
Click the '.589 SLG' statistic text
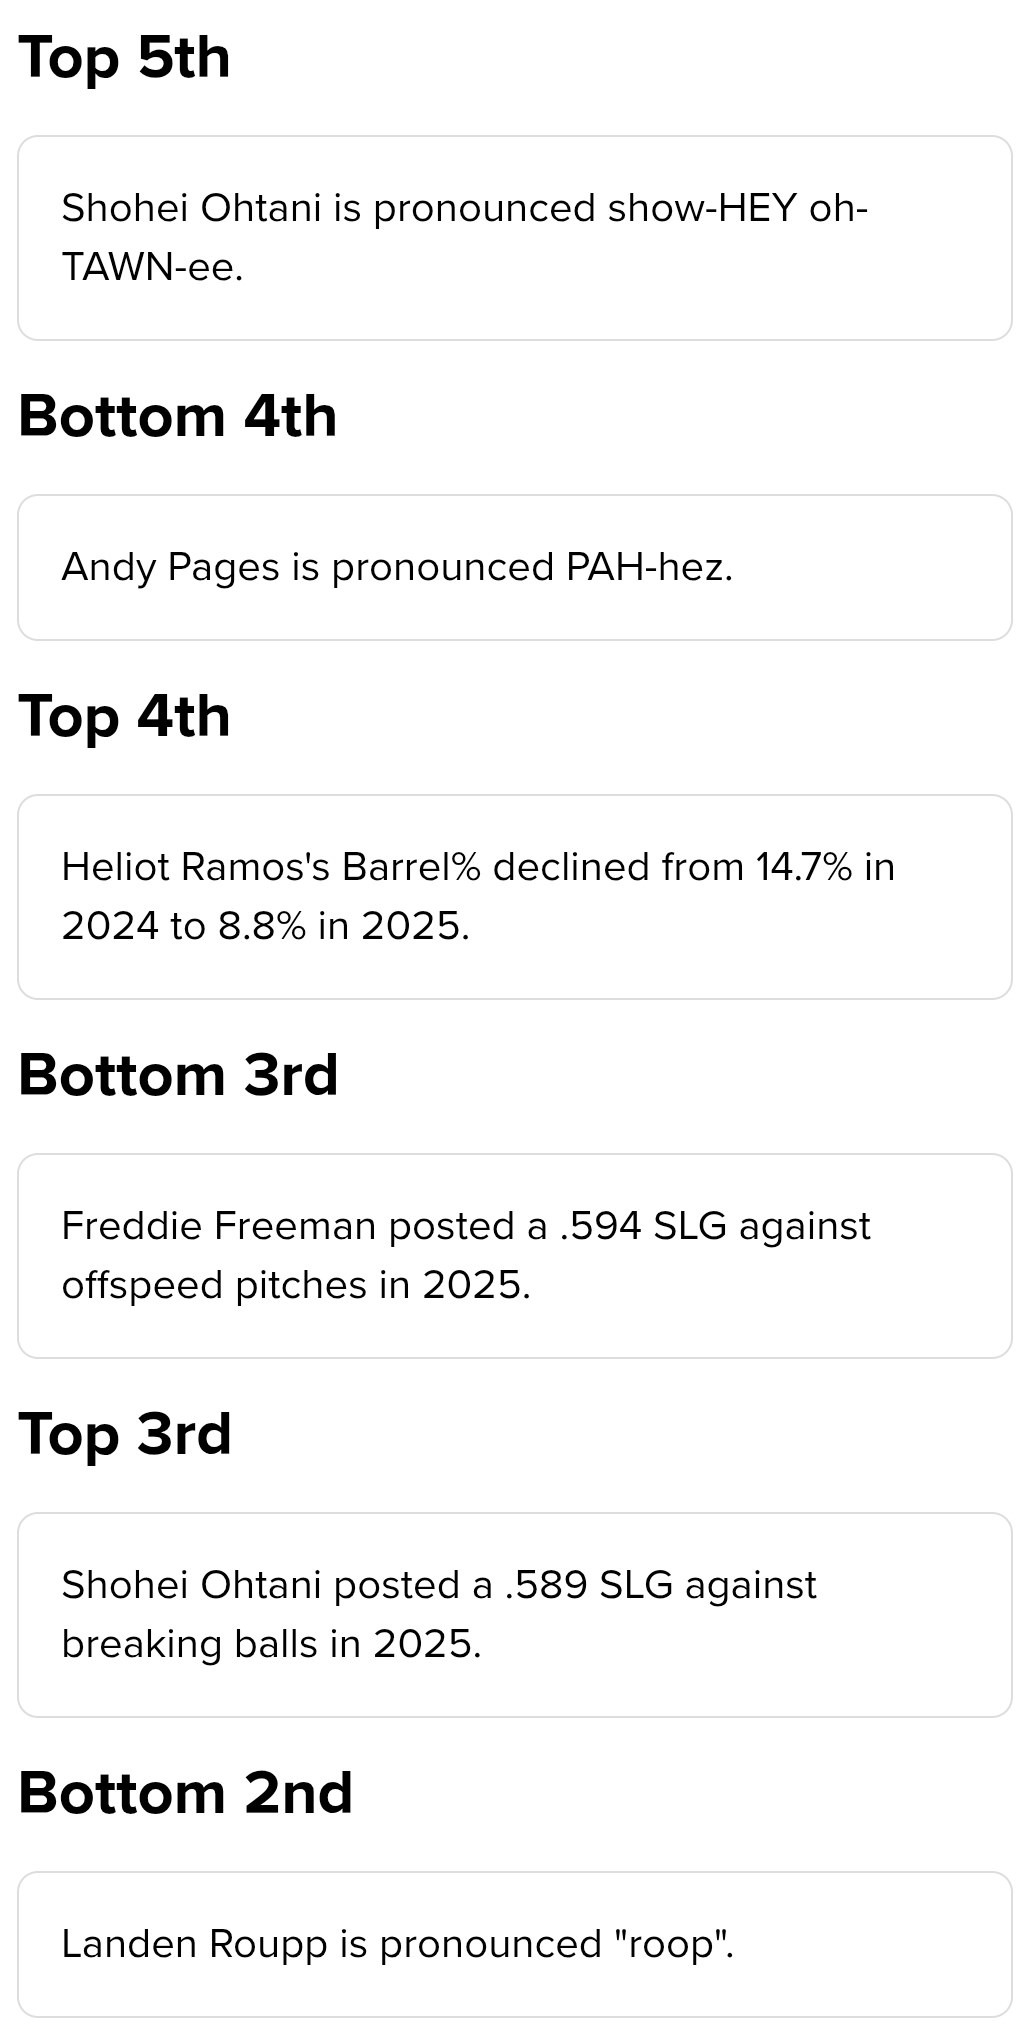[x=589, y=1585]
